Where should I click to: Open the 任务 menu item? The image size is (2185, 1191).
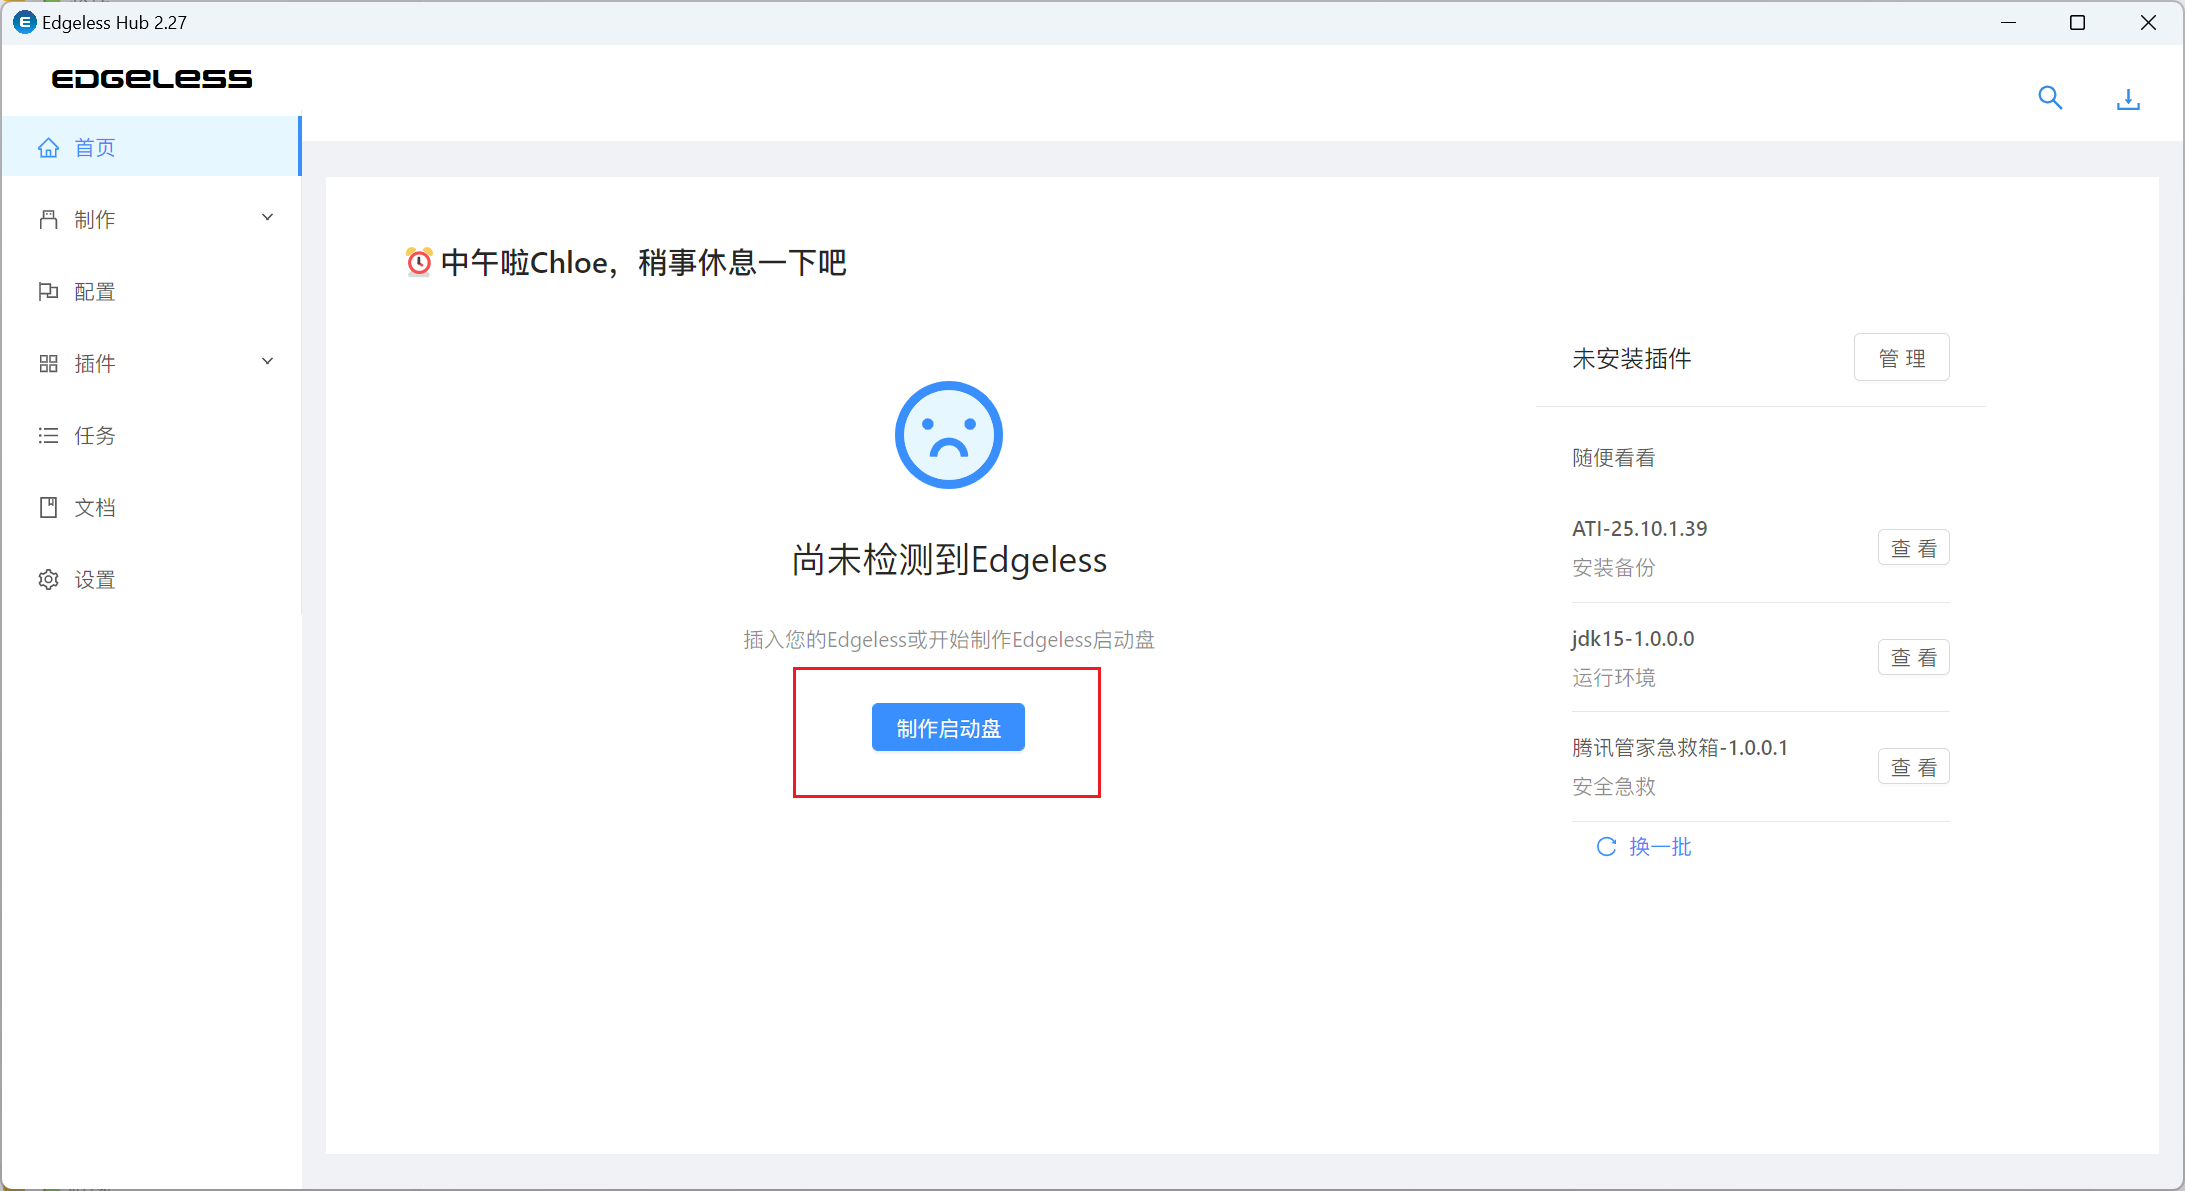[150, 435]
